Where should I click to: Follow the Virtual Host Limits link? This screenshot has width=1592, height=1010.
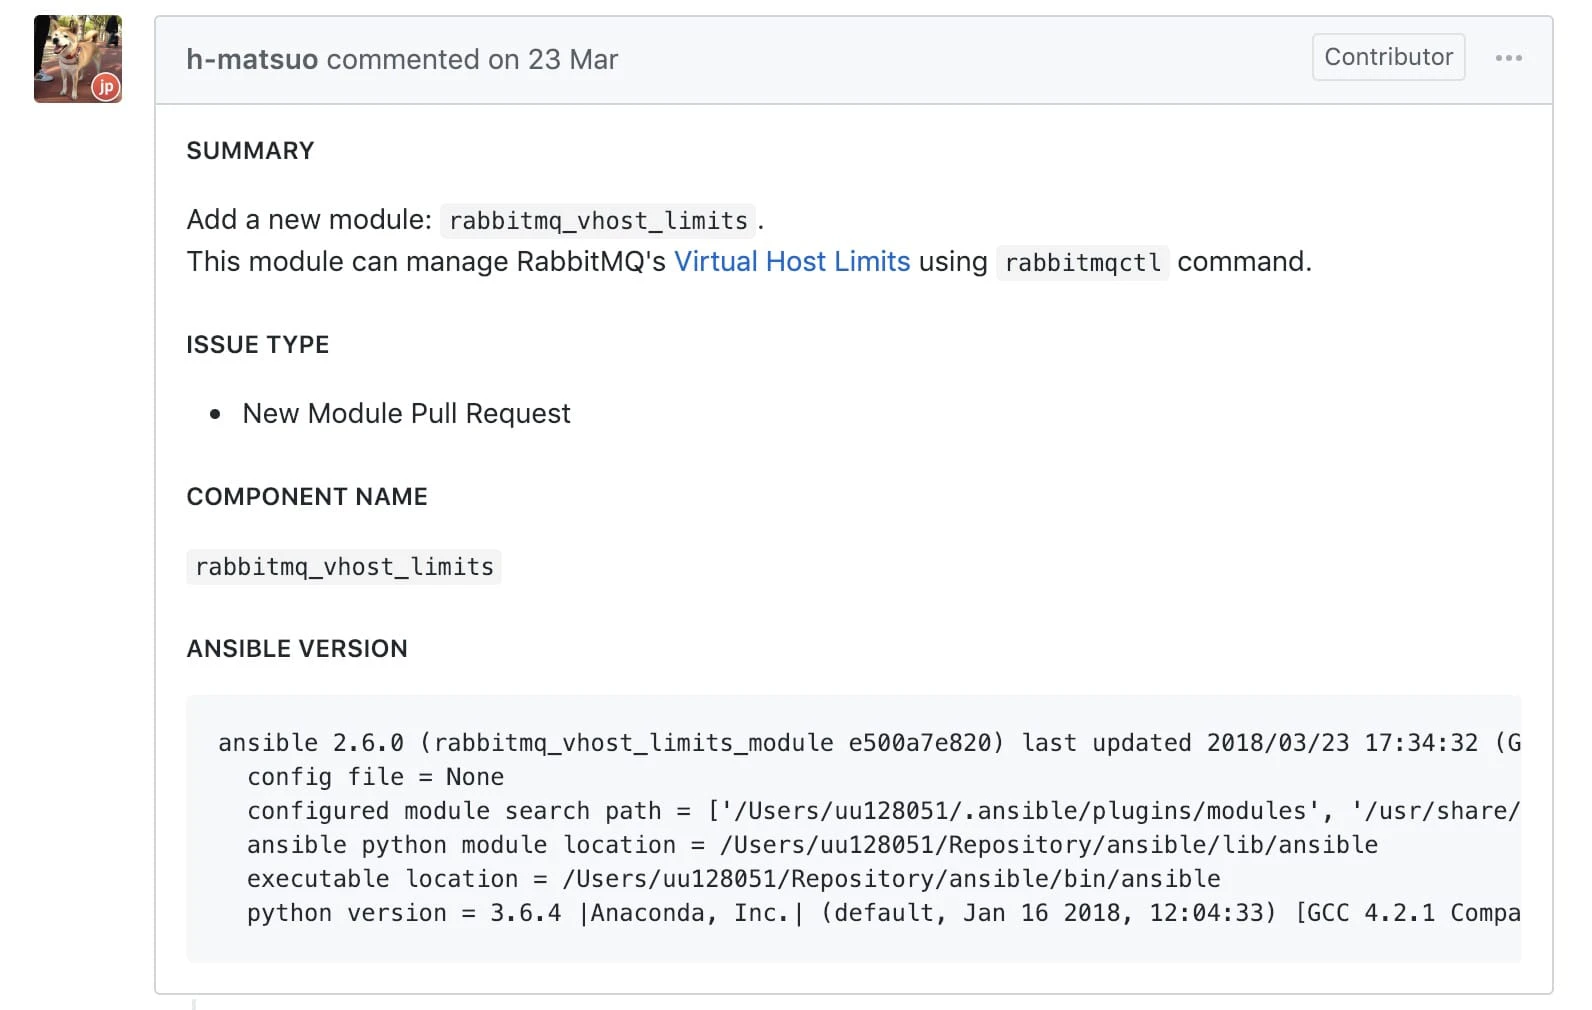792,261
